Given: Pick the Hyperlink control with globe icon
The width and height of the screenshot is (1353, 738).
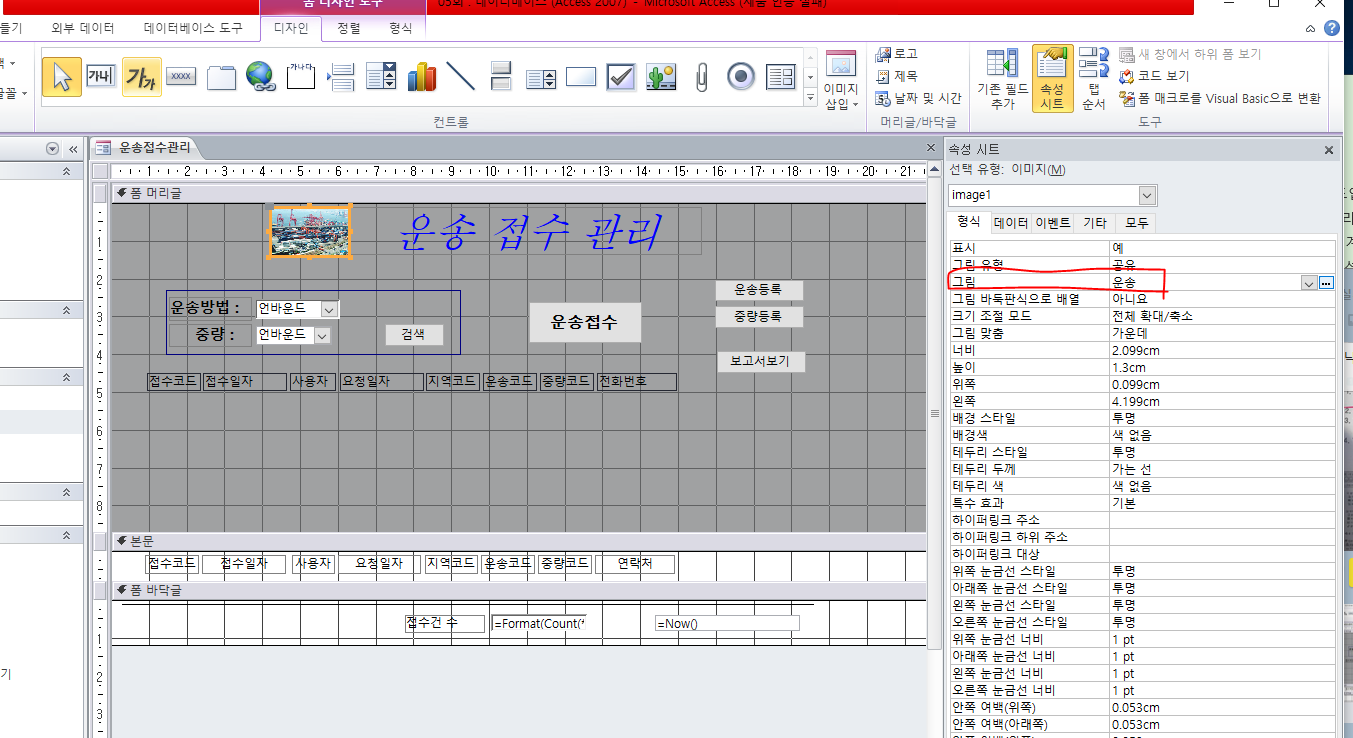Looking at the screenshot, I should point(260,76).
